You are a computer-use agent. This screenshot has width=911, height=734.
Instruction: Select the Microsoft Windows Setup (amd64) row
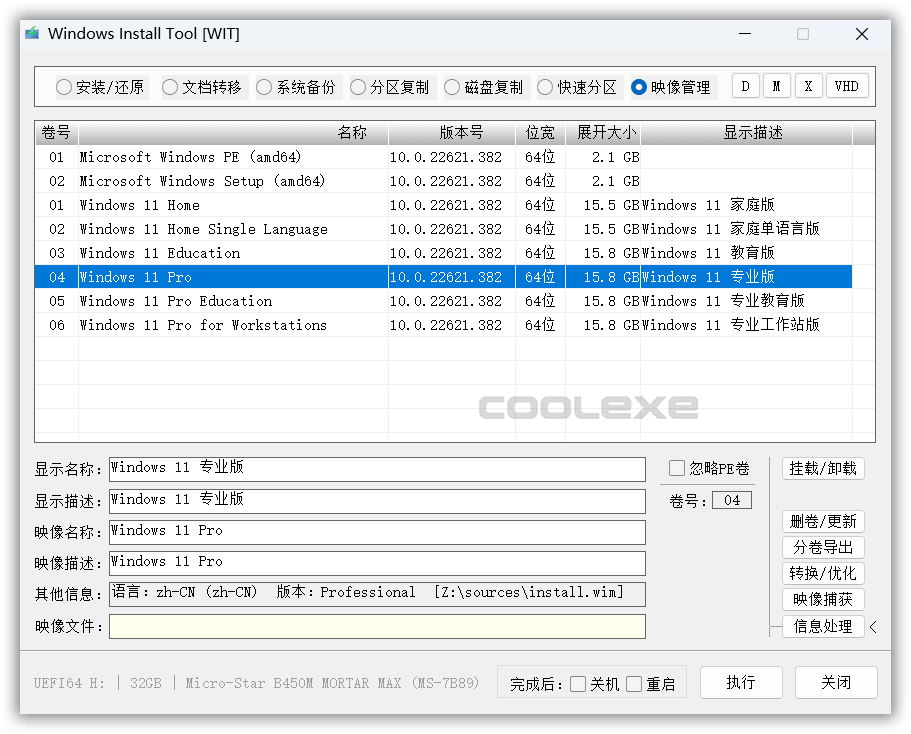click(x=444, y=181)
